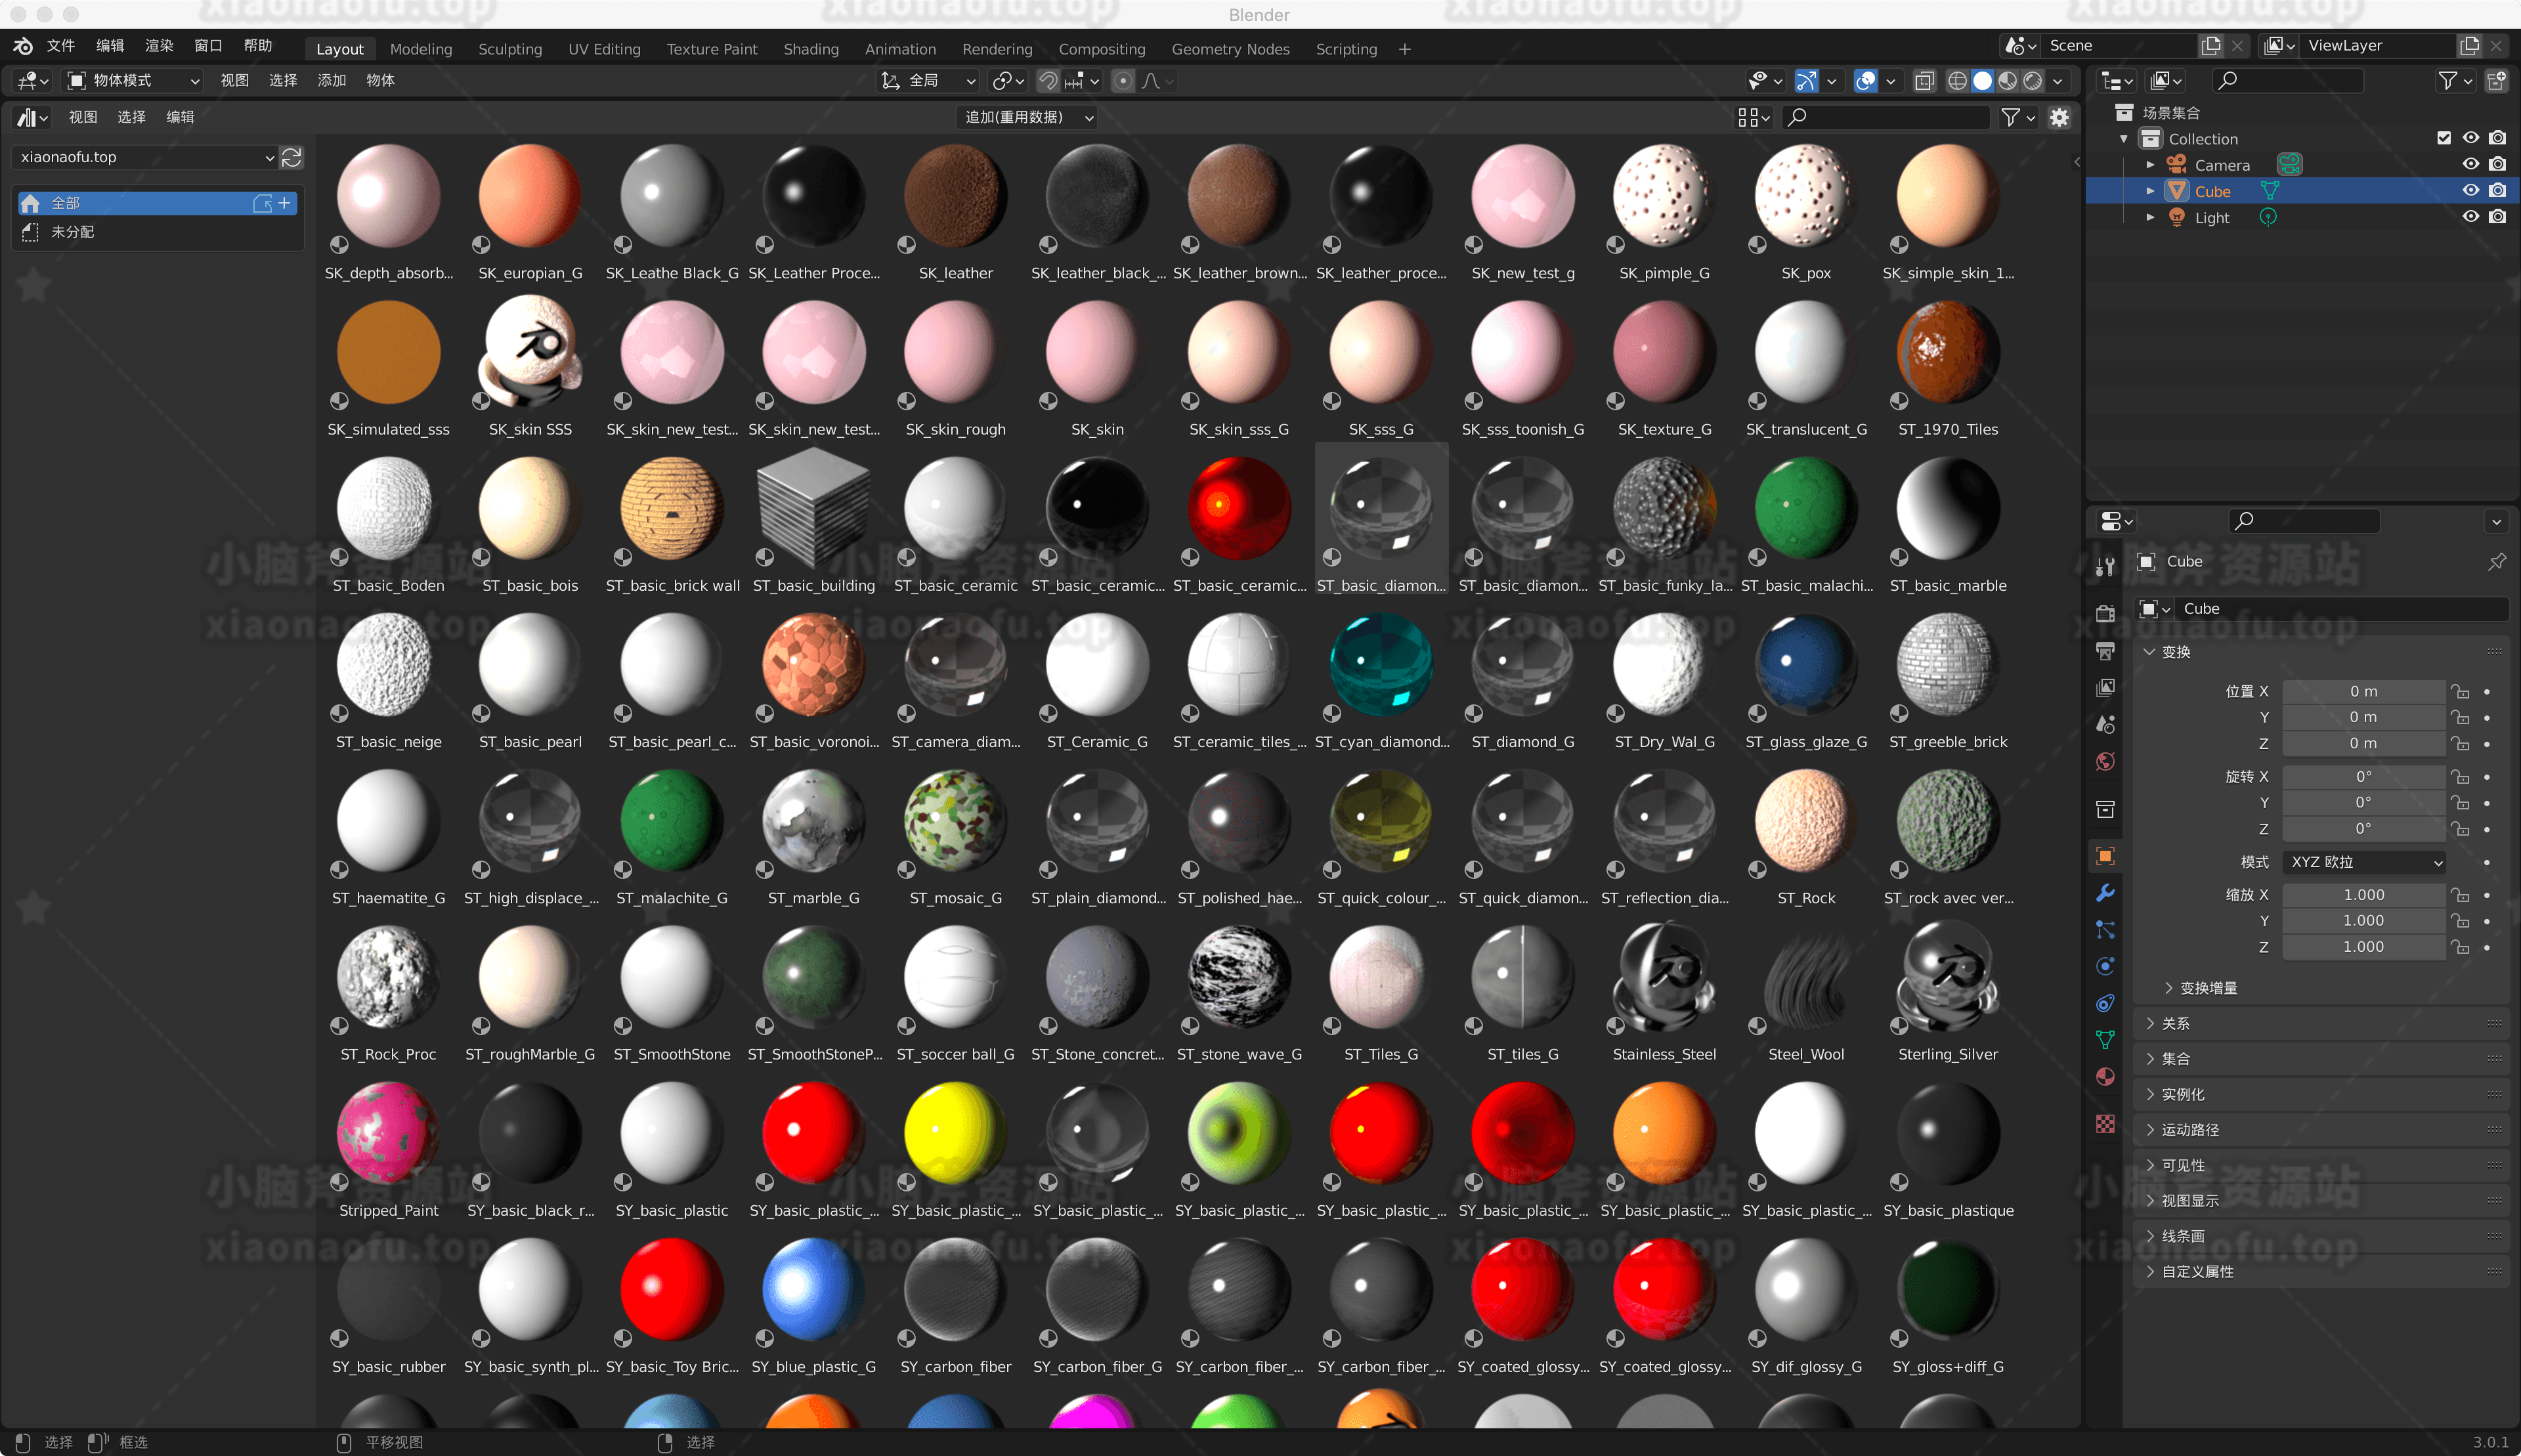Open the World properties tab
This screenshot has width=2521, height=1456.
[x=2105, y=762]
